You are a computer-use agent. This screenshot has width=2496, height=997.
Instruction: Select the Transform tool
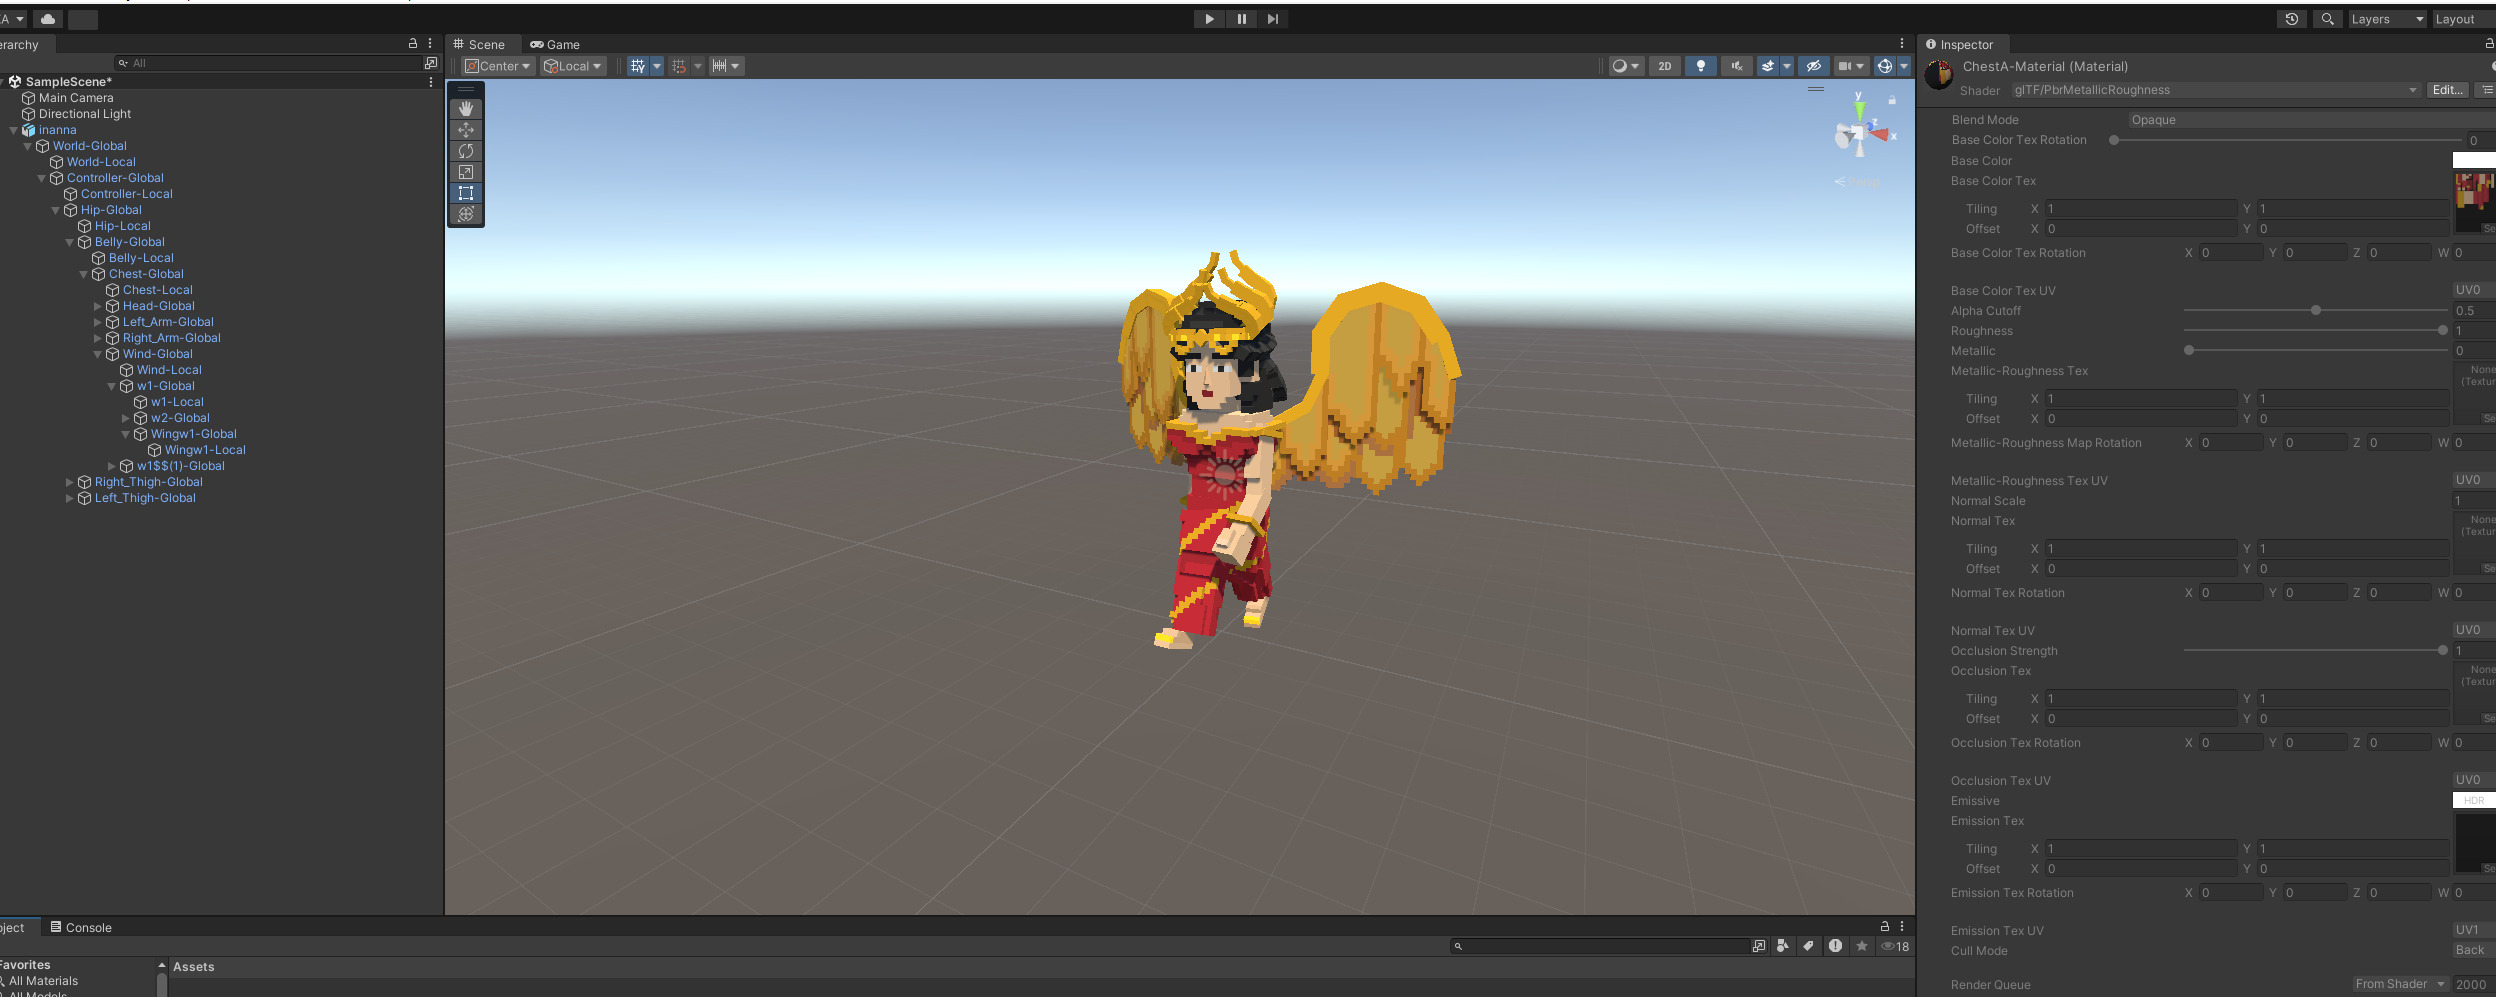tap(466, 214)
